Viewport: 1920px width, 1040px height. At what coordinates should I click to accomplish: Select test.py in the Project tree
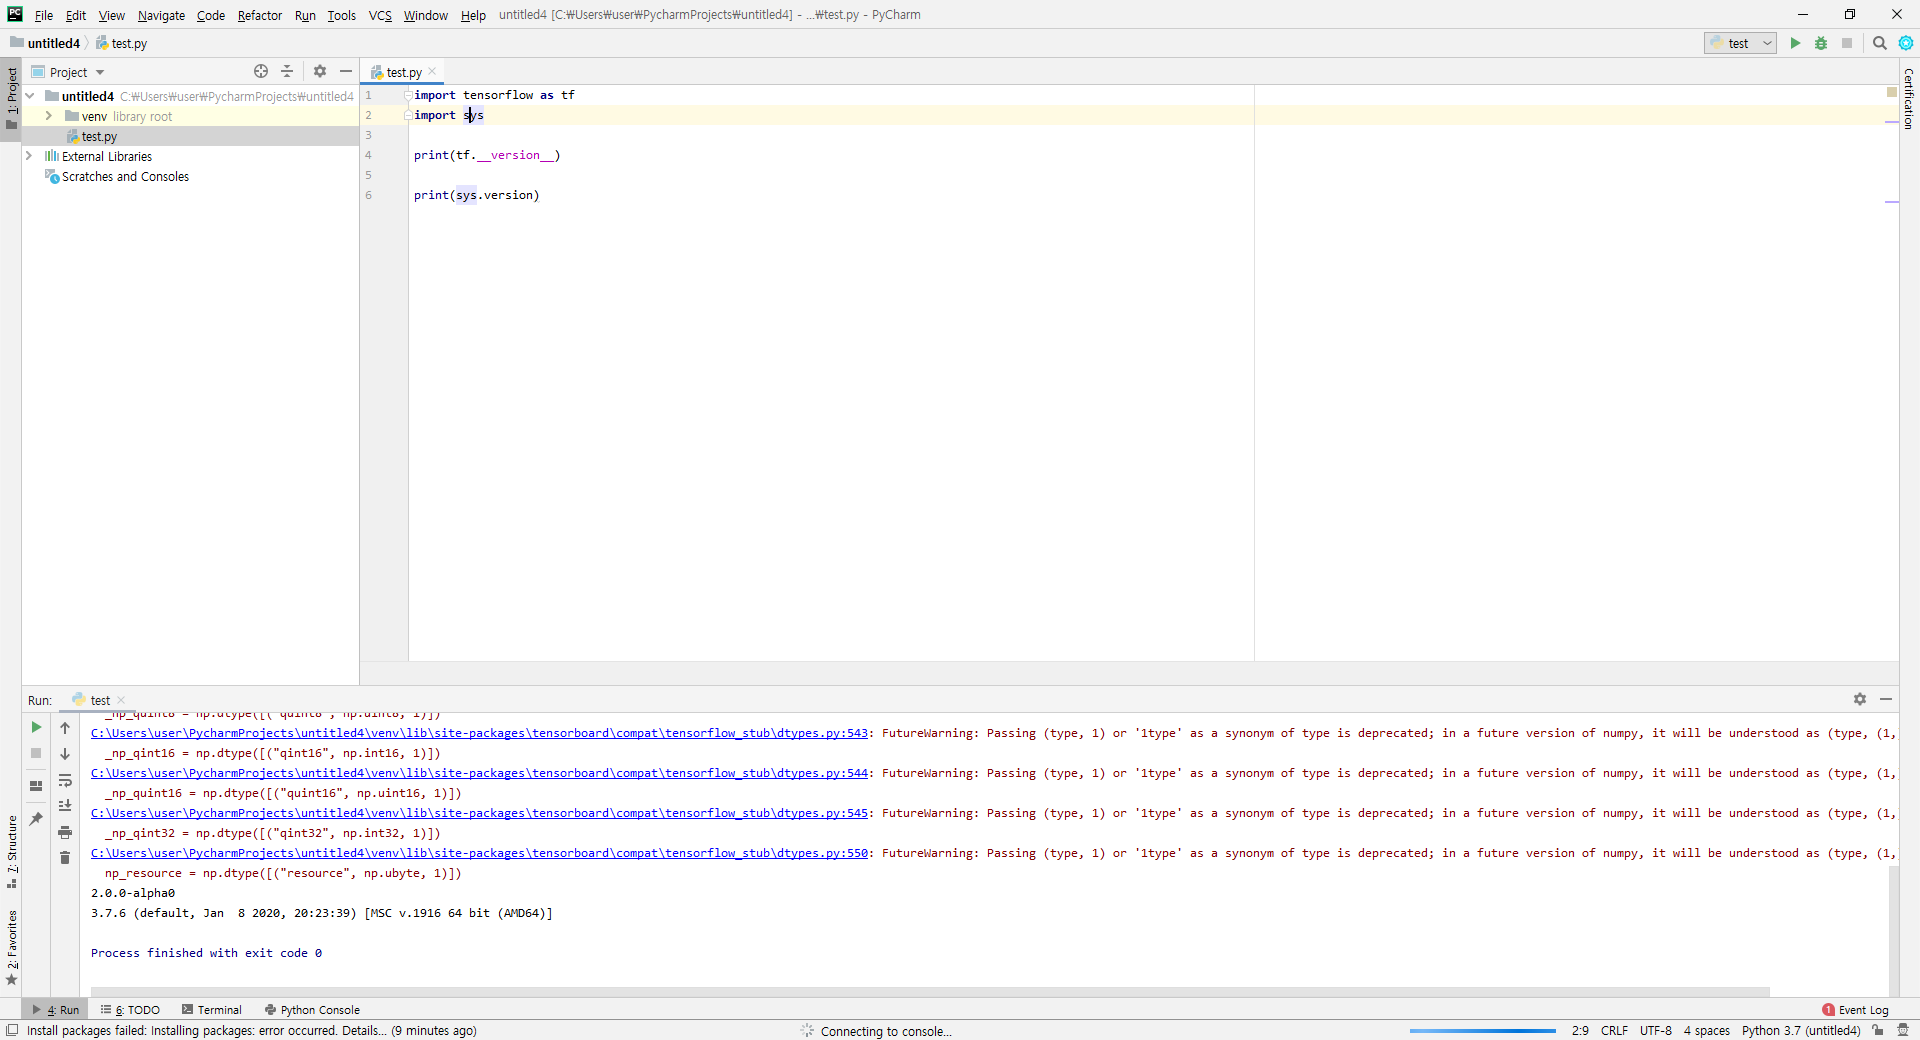[99, 136]
